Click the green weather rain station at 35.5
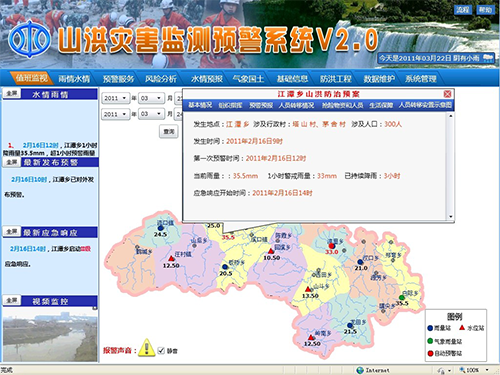Image resolution: width=500 pixels, height=375 pixels. (402, 298)
